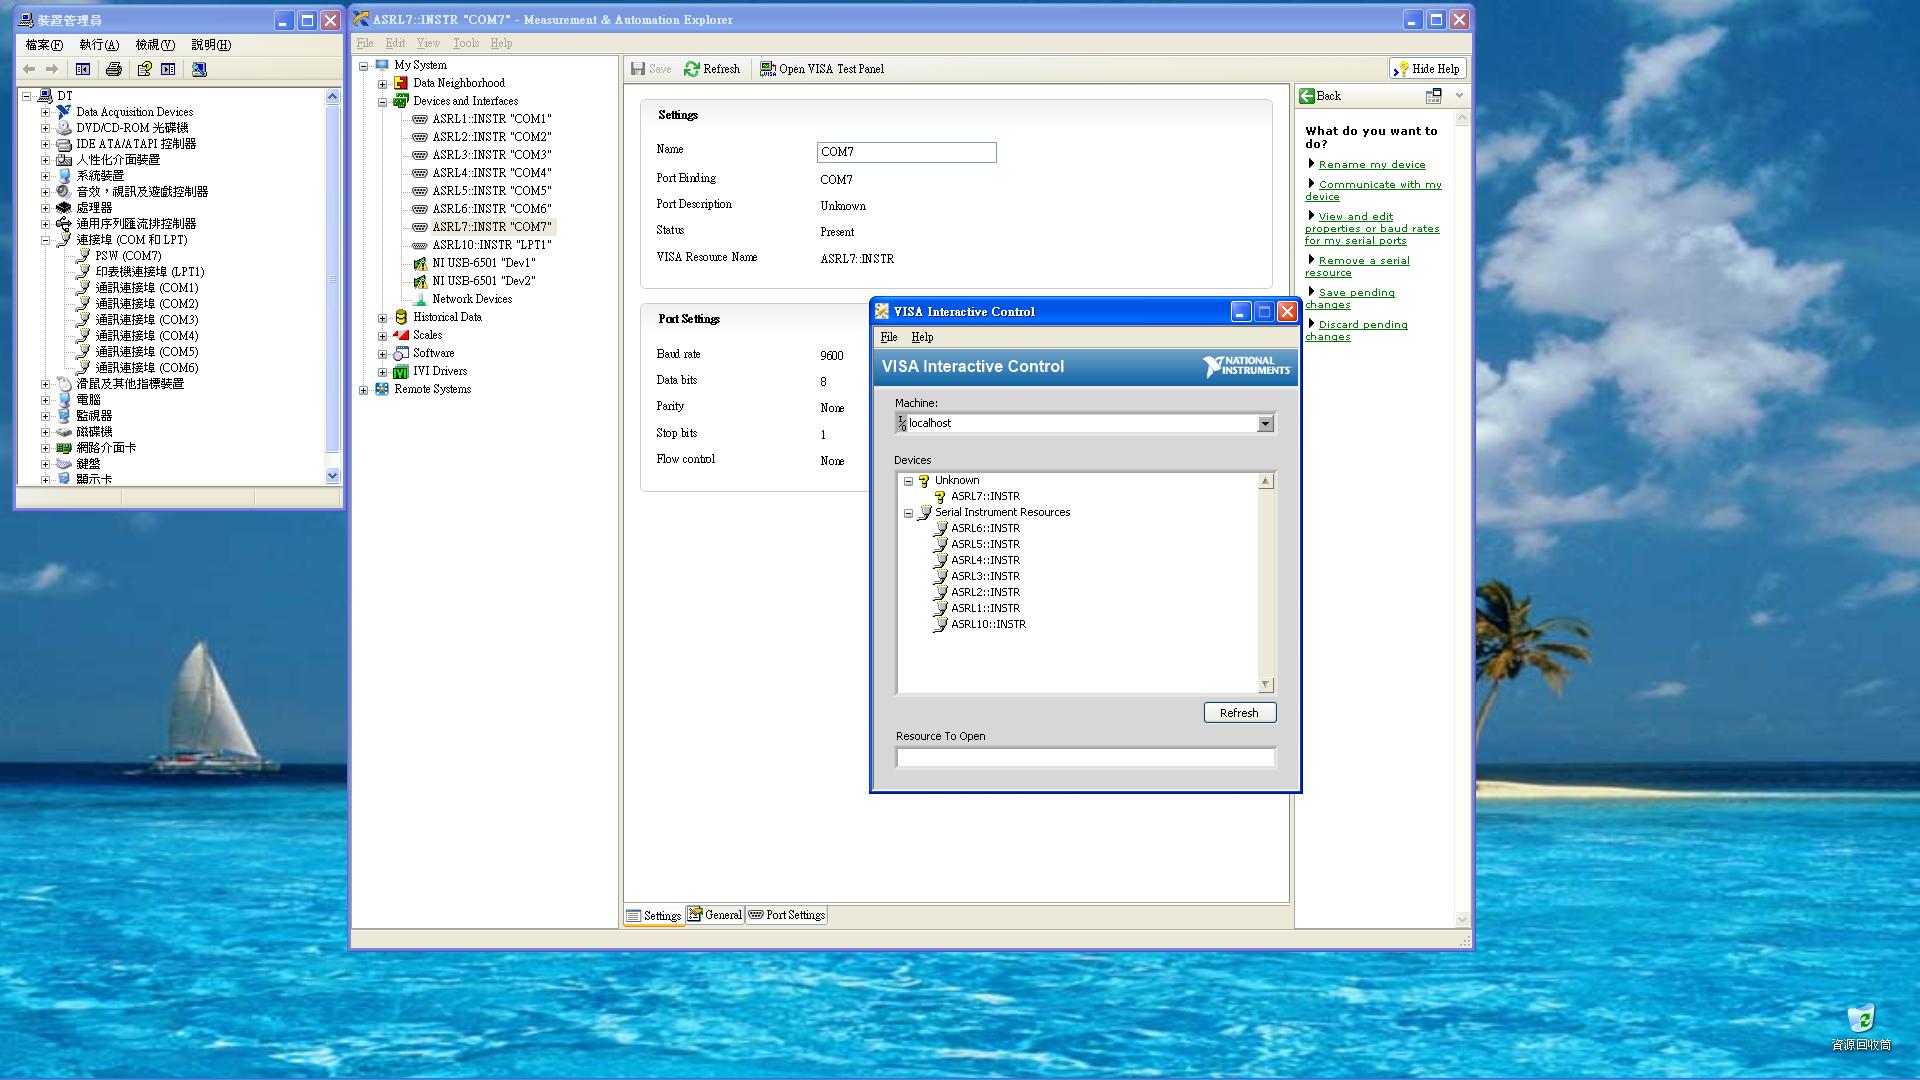Viewport: 1920px width, 1080px height.
Task: Open Tools menu in MAX
Action: coord(466,43)
